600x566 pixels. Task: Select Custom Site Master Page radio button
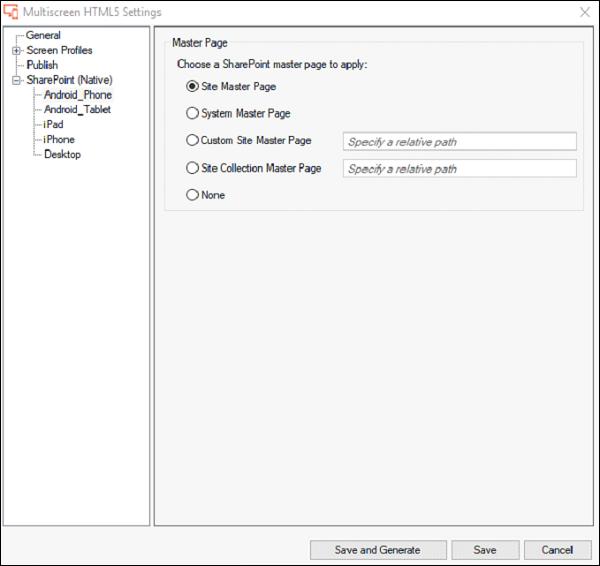coord(192,140)
